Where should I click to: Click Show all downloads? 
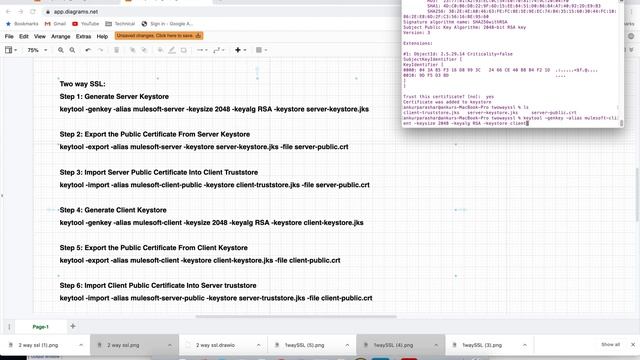tap(610, 345)
